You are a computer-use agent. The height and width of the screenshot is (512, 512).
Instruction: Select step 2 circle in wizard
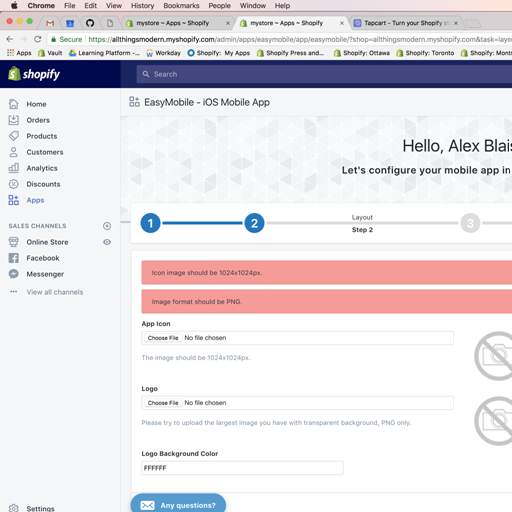(x=254, y=223)
